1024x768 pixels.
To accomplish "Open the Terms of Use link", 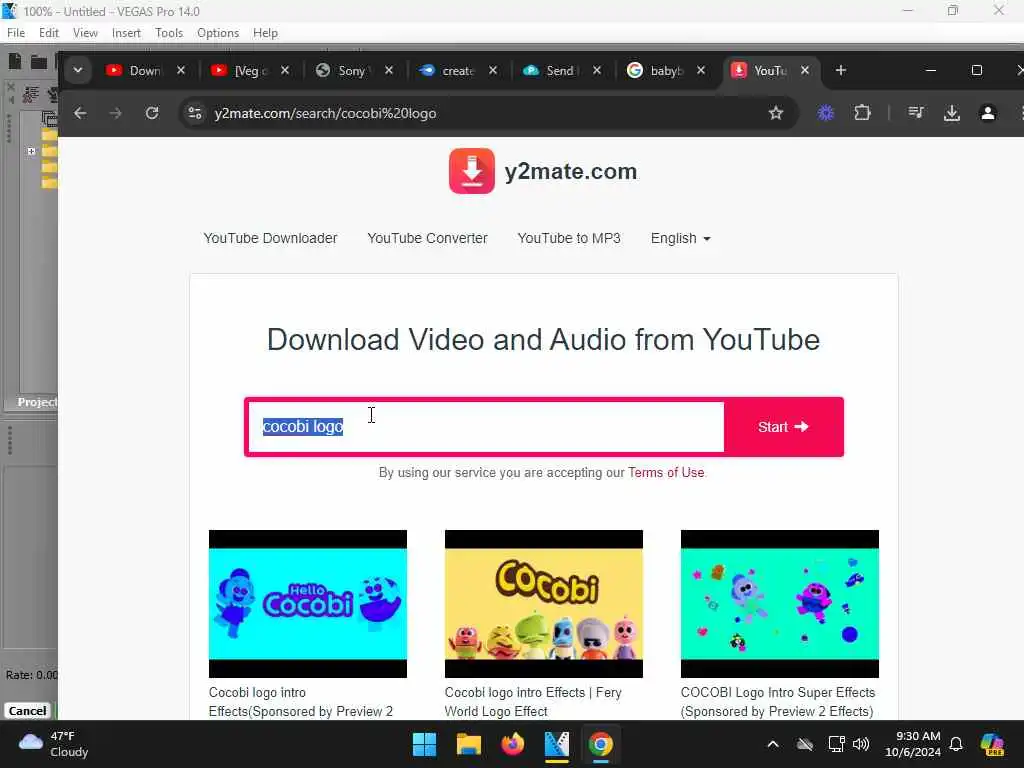I will coord(666,472).
